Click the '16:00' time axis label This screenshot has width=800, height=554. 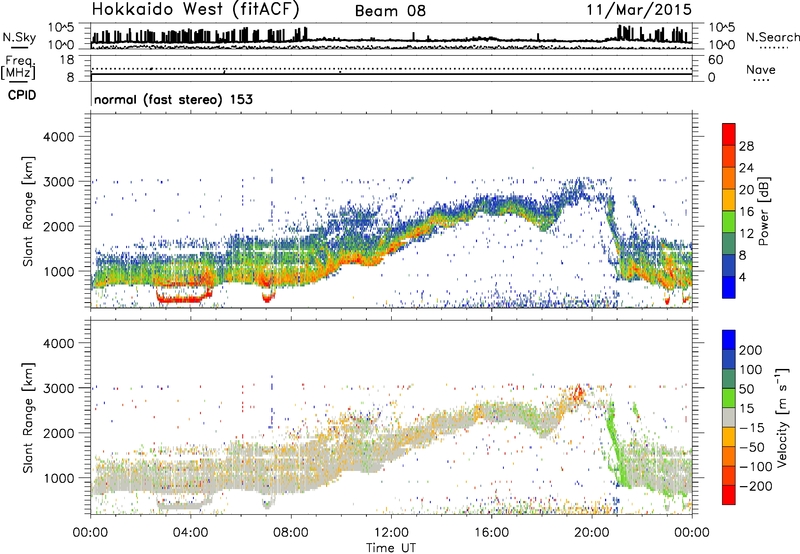(491, 533)
